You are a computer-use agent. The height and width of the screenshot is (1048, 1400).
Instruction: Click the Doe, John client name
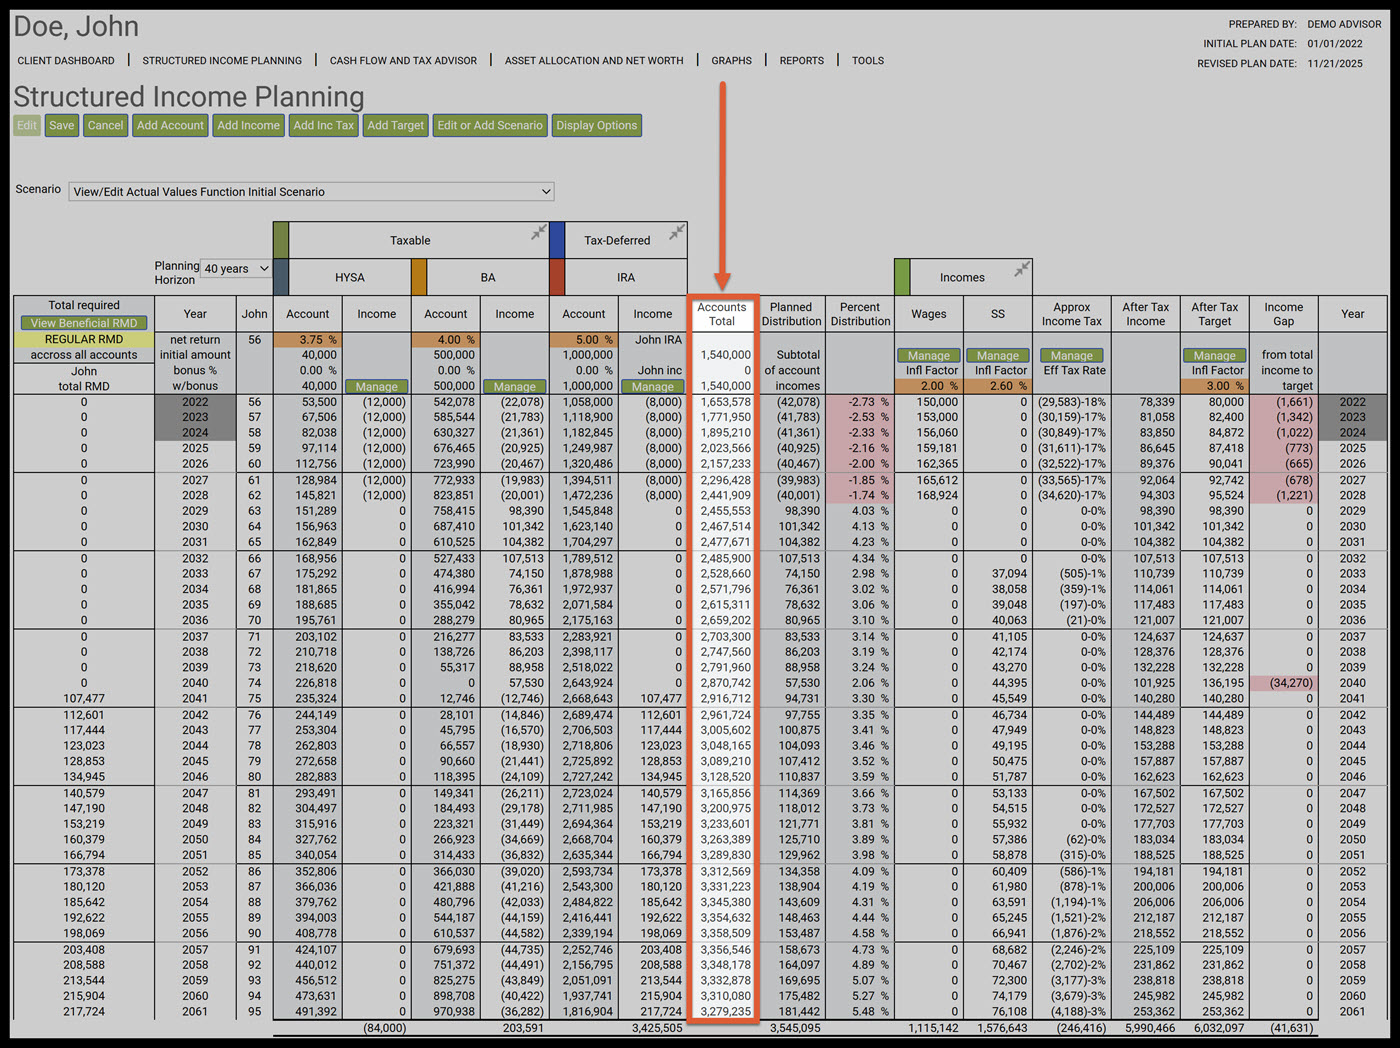pos(76,26)
